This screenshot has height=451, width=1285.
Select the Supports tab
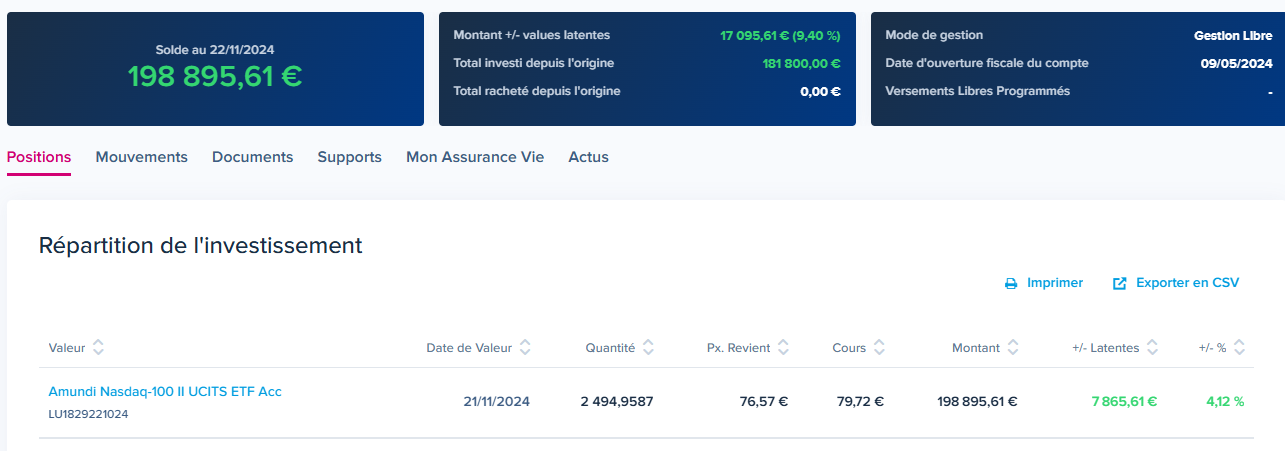click(x=350, y=157)
